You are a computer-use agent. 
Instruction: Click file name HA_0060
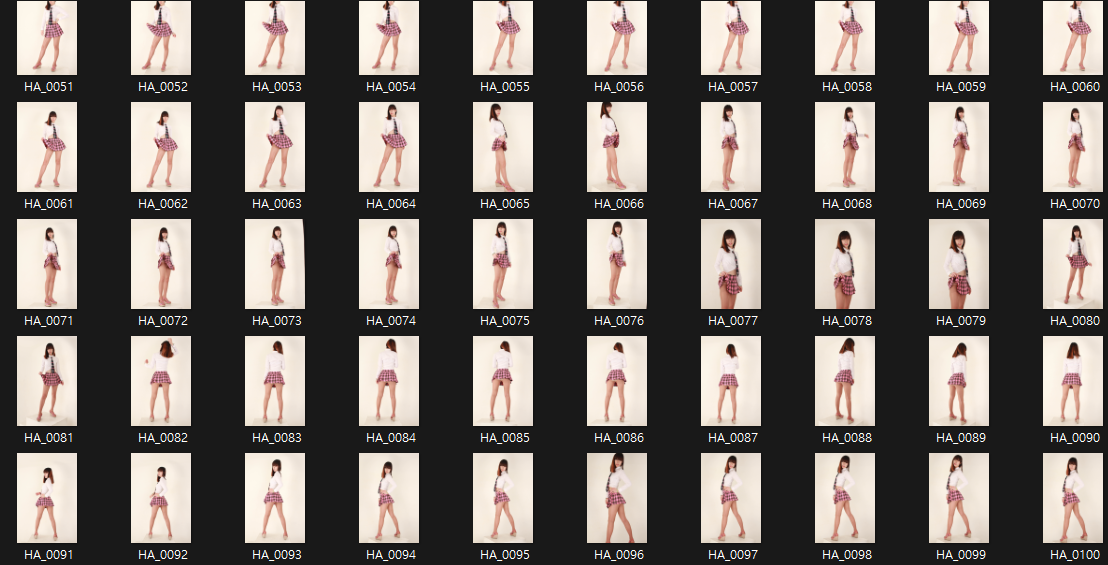tap(1075, 87)
